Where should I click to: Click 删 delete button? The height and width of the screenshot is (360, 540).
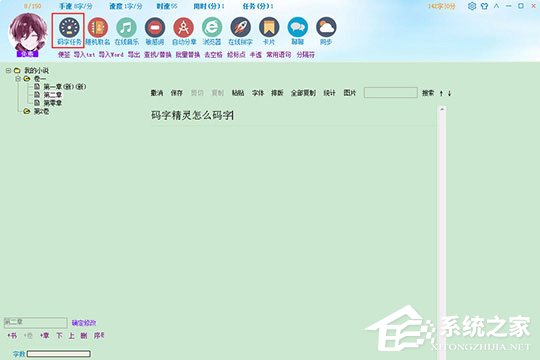pos(84,335)
